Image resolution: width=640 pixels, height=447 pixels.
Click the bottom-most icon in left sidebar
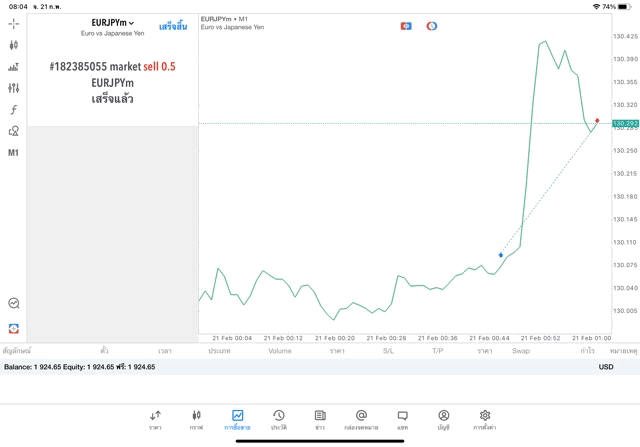pos(13,328)
